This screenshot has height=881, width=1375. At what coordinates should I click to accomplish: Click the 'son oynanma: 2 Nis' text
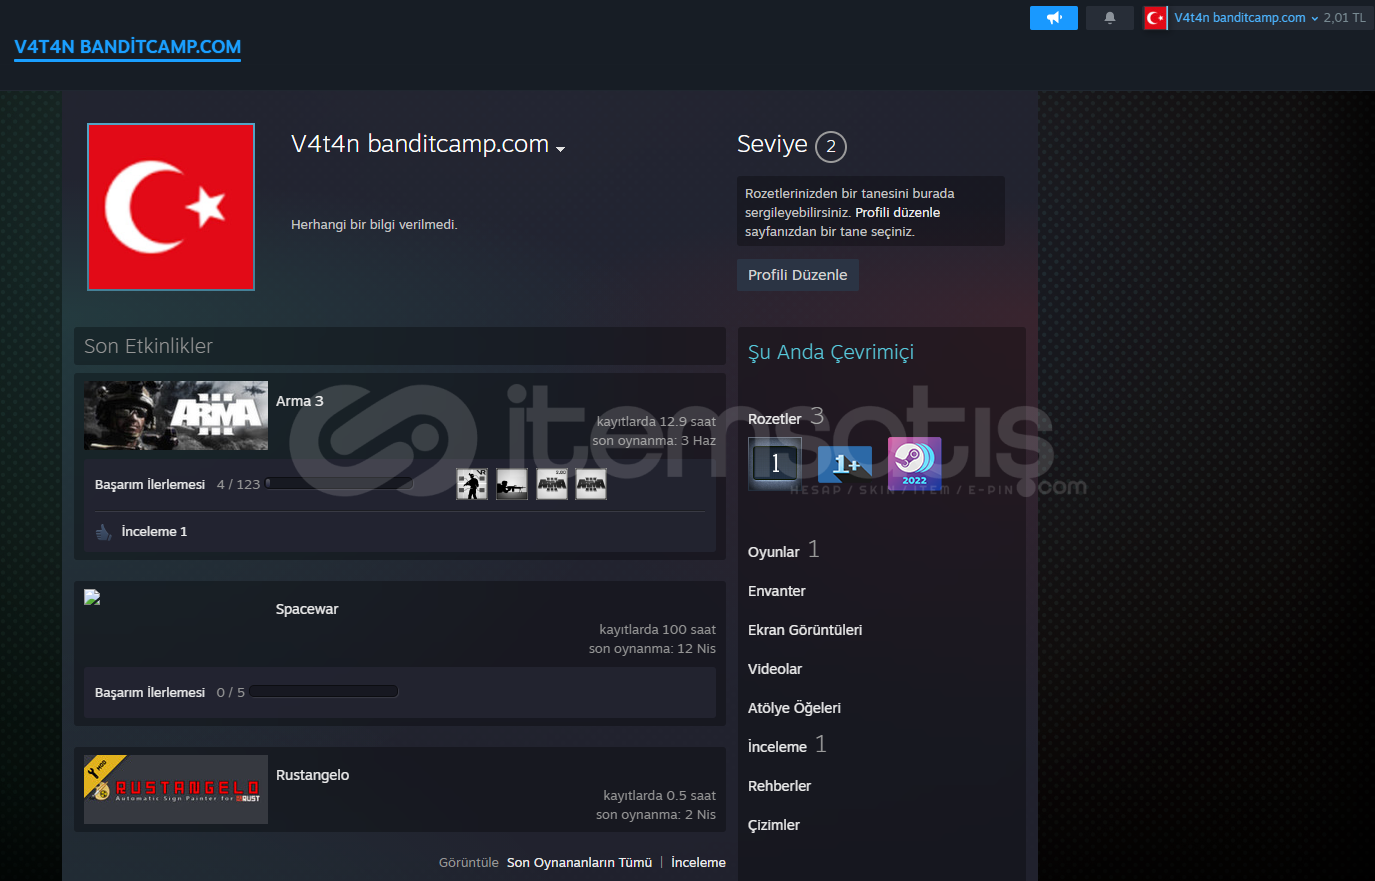656,815
